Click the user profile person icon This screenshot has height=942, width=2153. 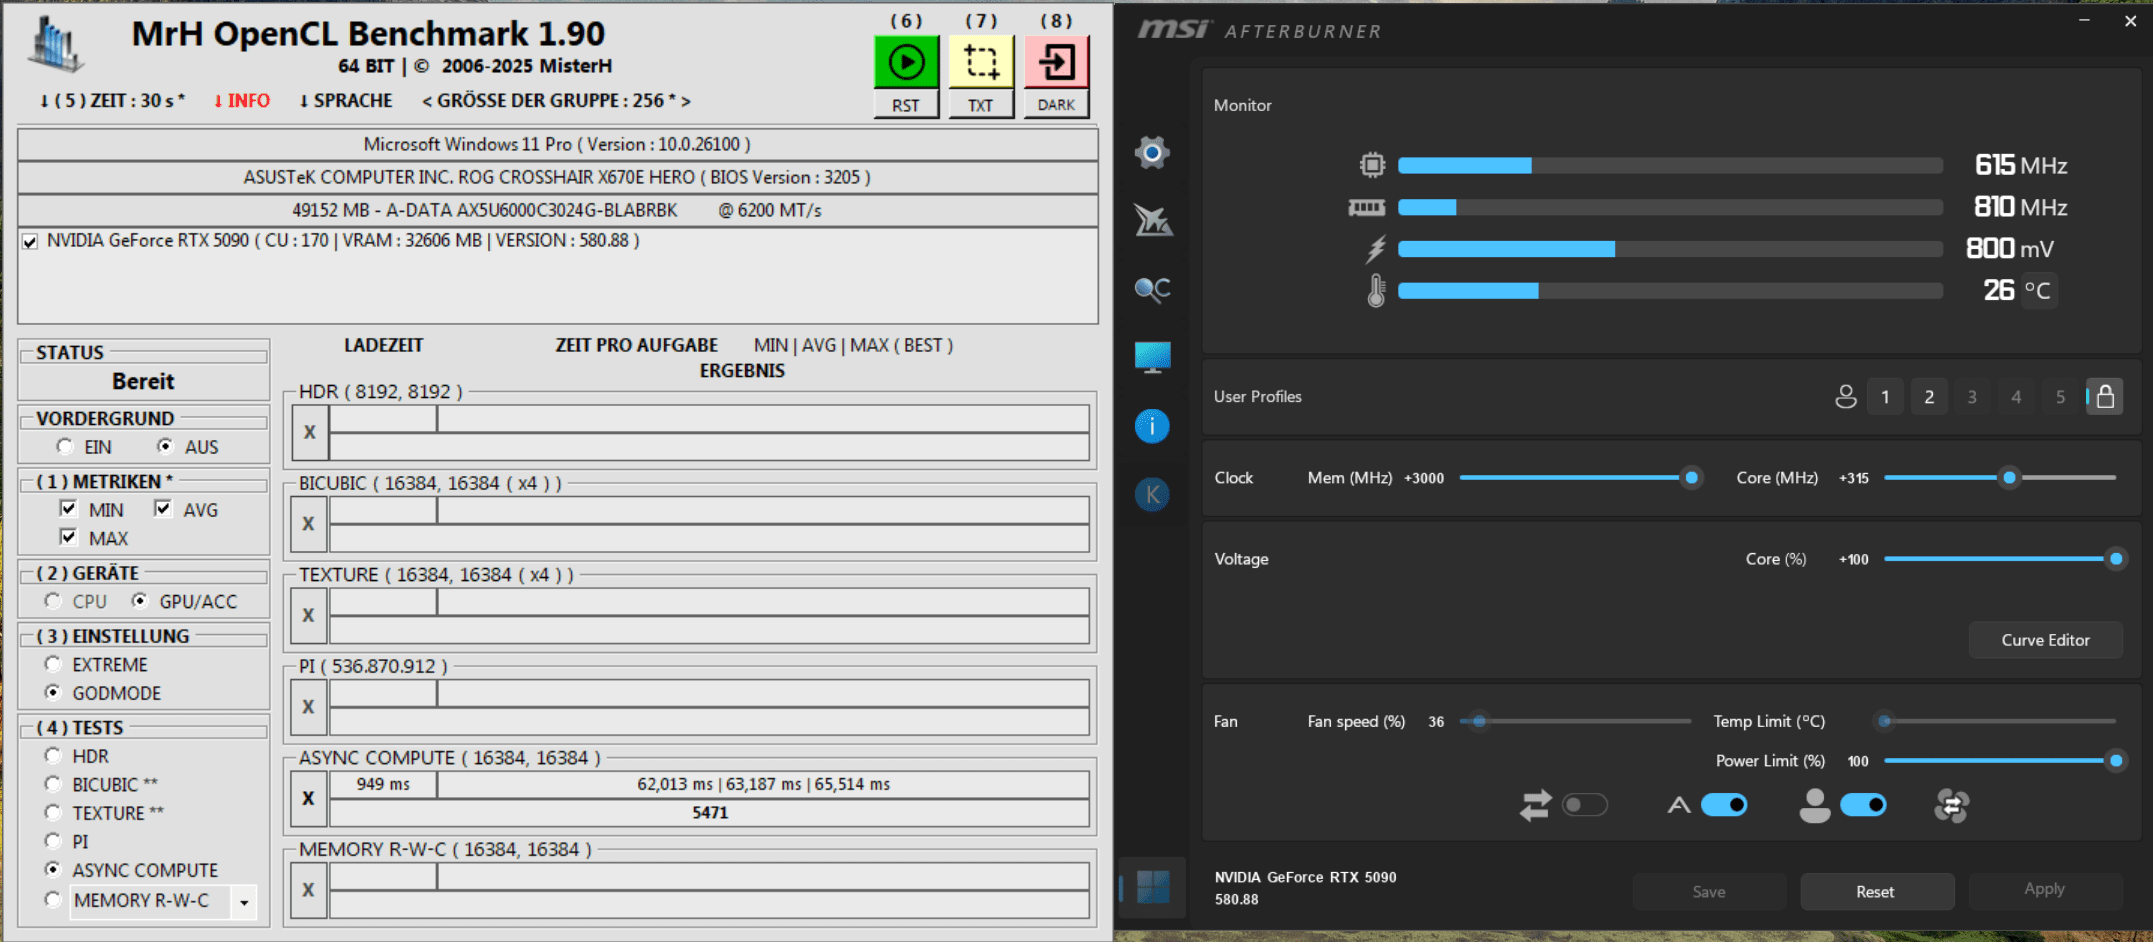coord(1846,397)
